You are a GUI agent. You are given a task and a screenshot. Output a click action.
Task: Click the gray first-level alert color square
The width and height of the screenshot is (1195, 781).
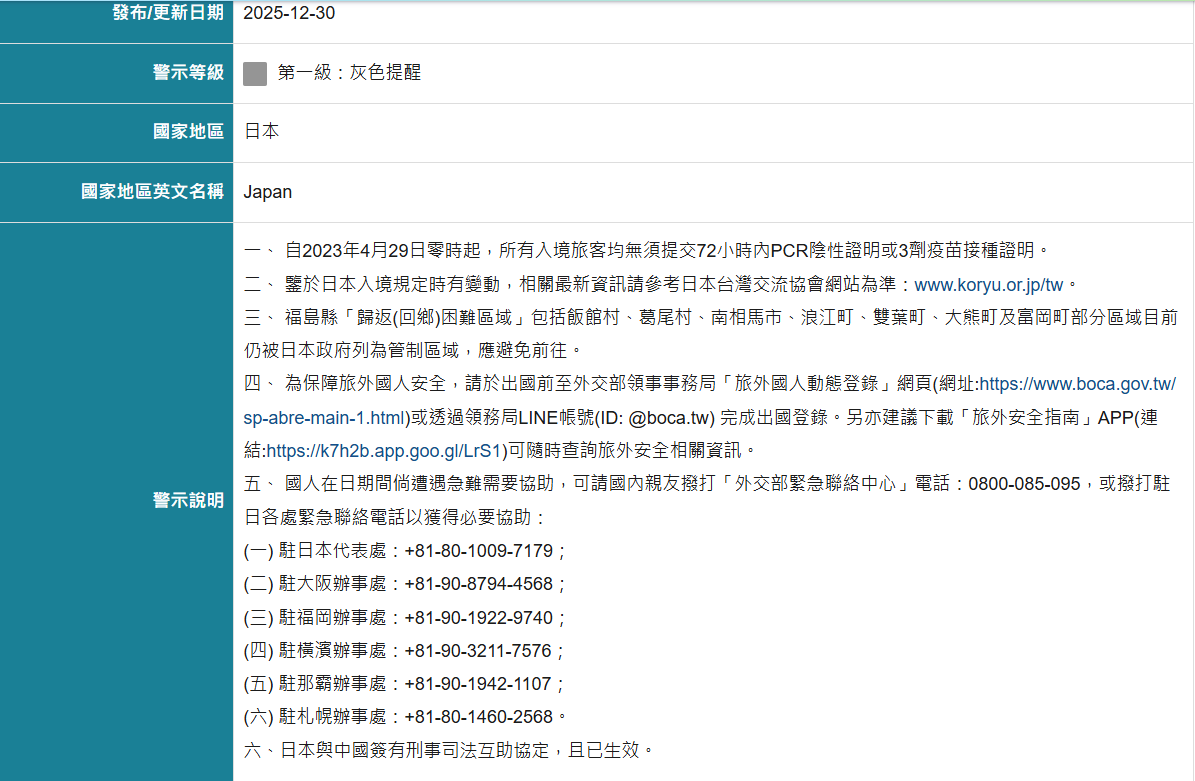point(254,73)
